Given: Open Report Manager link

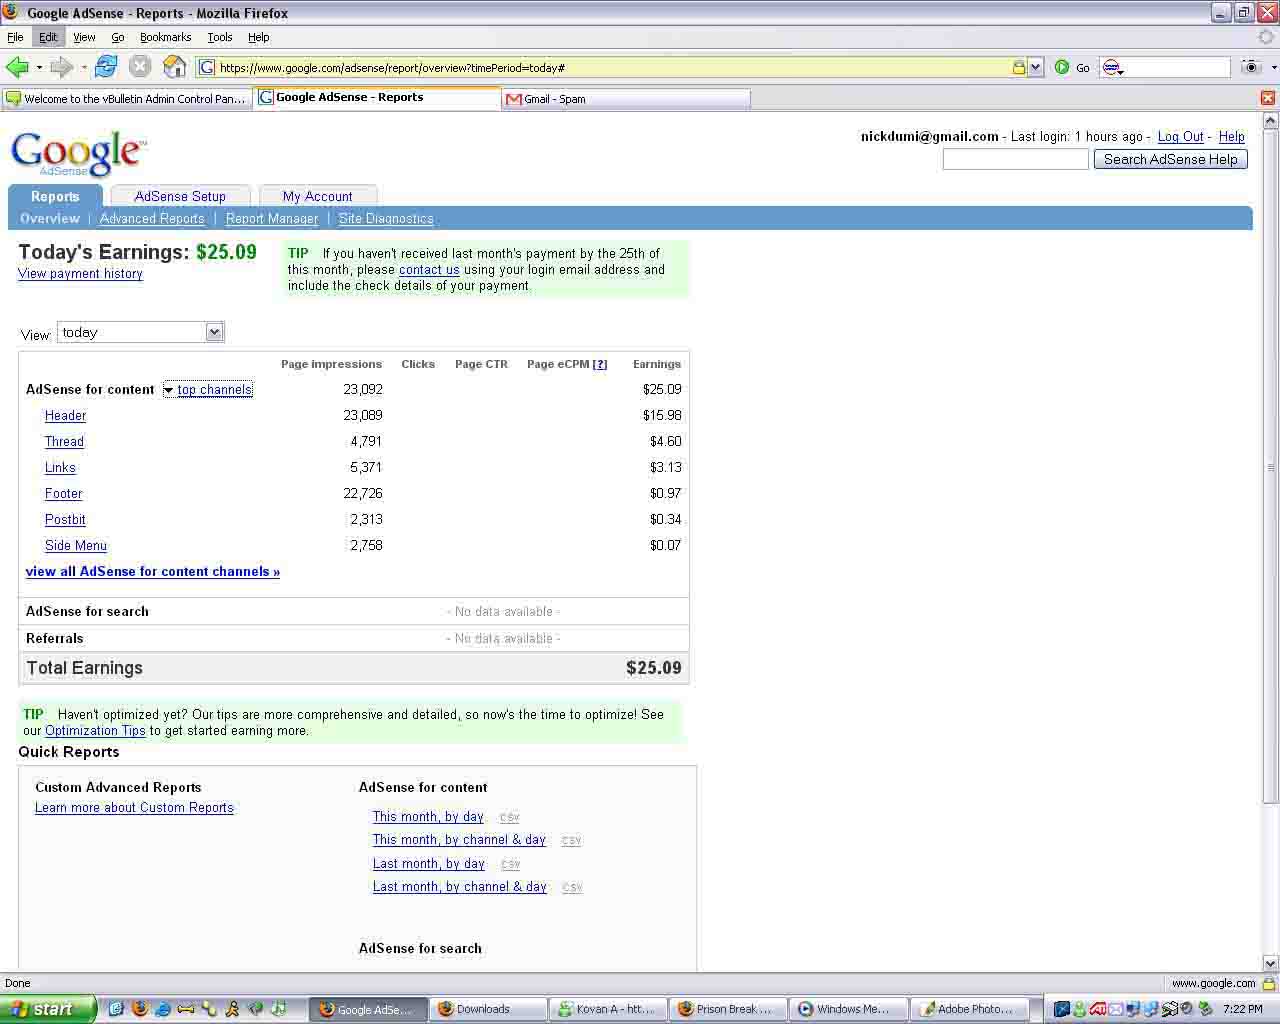Looking at the screenshot, I should (272, 219).
